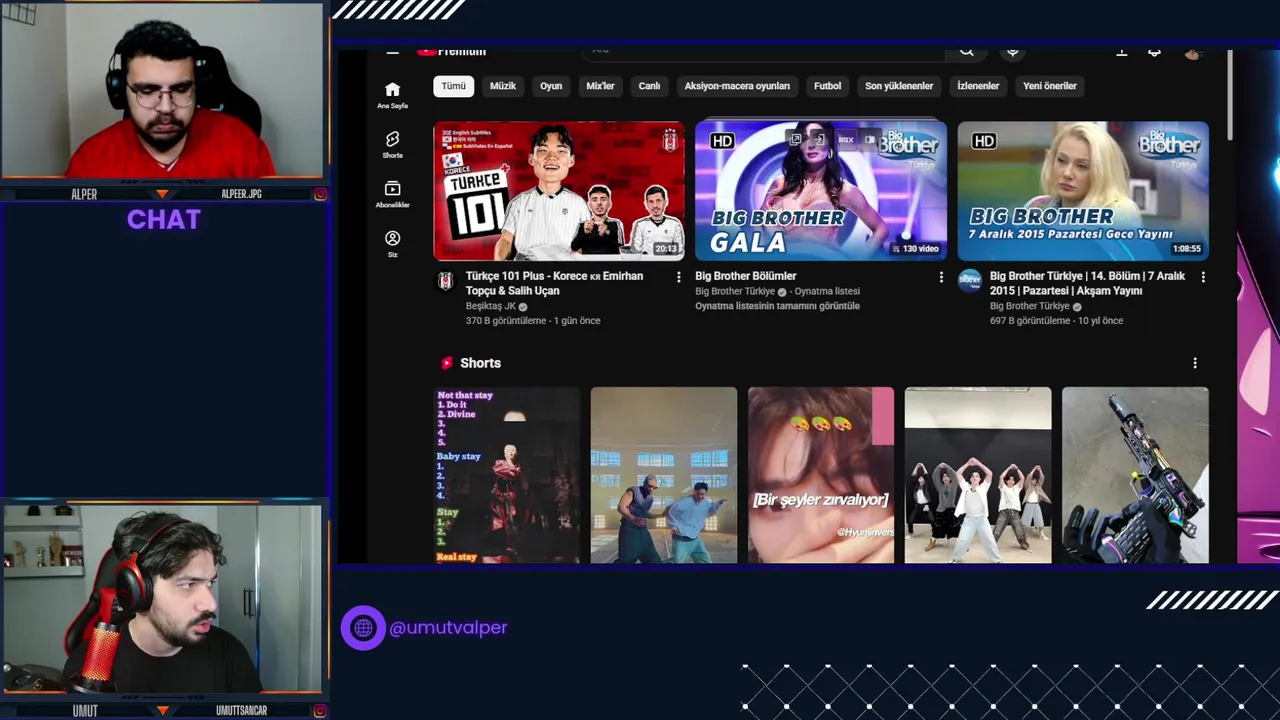Image resolution: width=1280 pixels, height=720 pixels.
Task: Click the 130 video playlist badge
Action: 915,249
